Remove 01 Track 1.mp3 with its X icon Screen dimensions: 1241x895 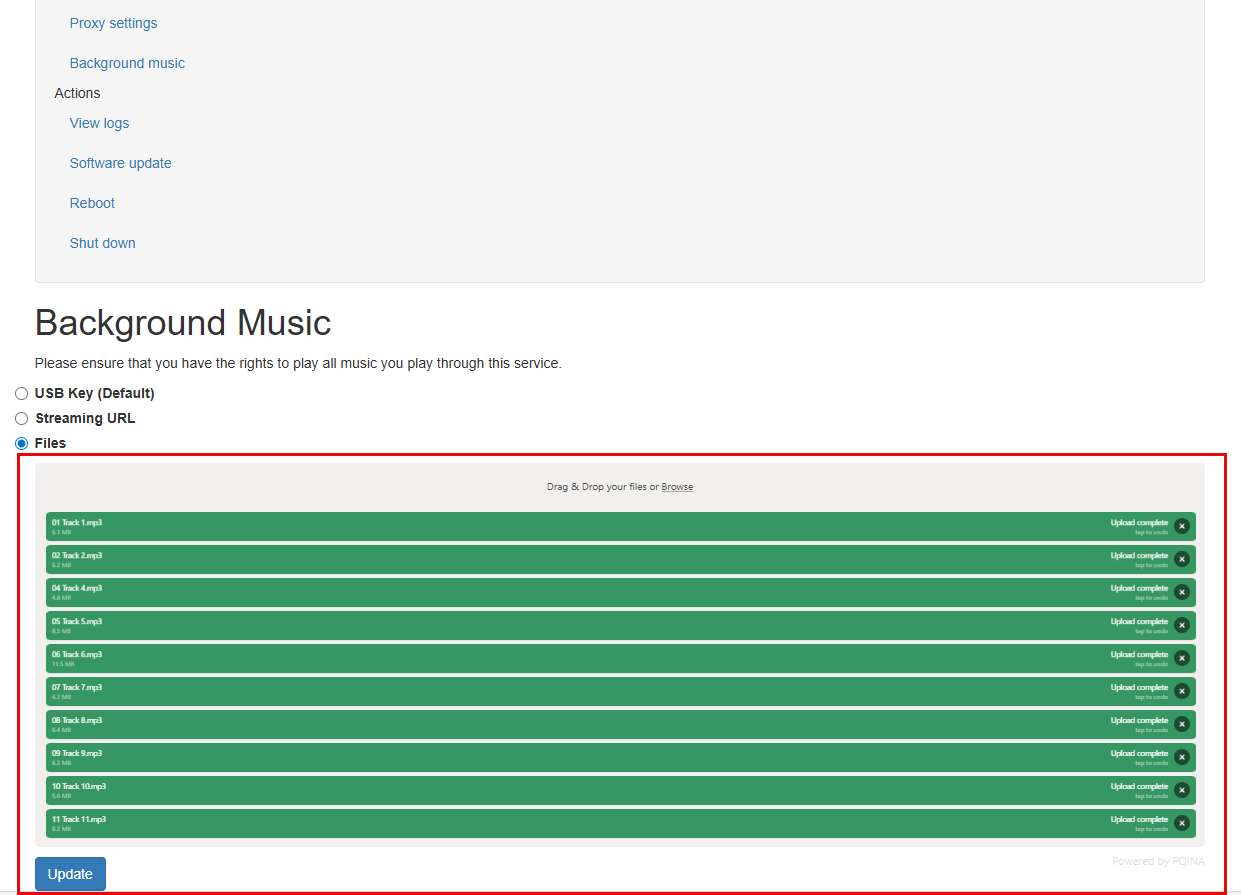(1181, 526)
